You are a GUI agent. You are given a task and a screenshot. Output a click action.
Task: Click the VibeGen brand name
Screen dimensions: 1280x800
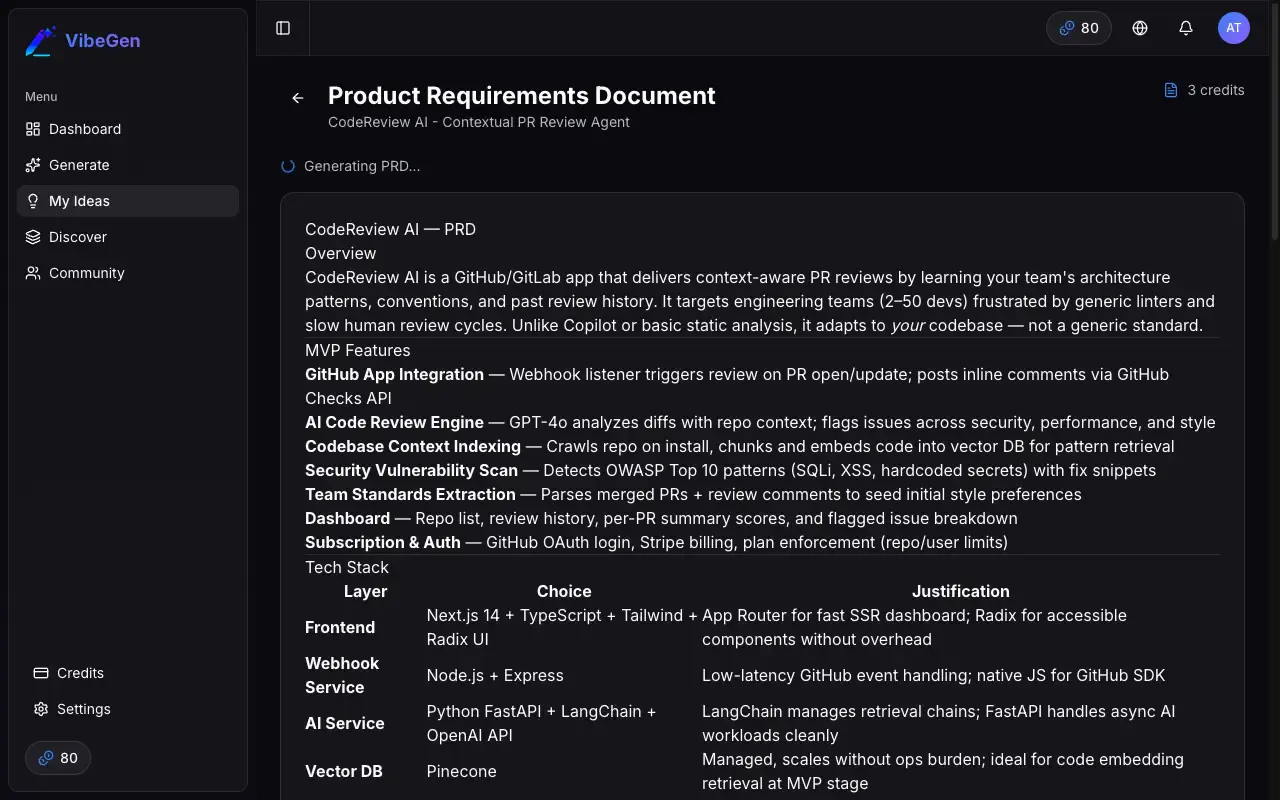pyautogui.click(x=103, y=41)
